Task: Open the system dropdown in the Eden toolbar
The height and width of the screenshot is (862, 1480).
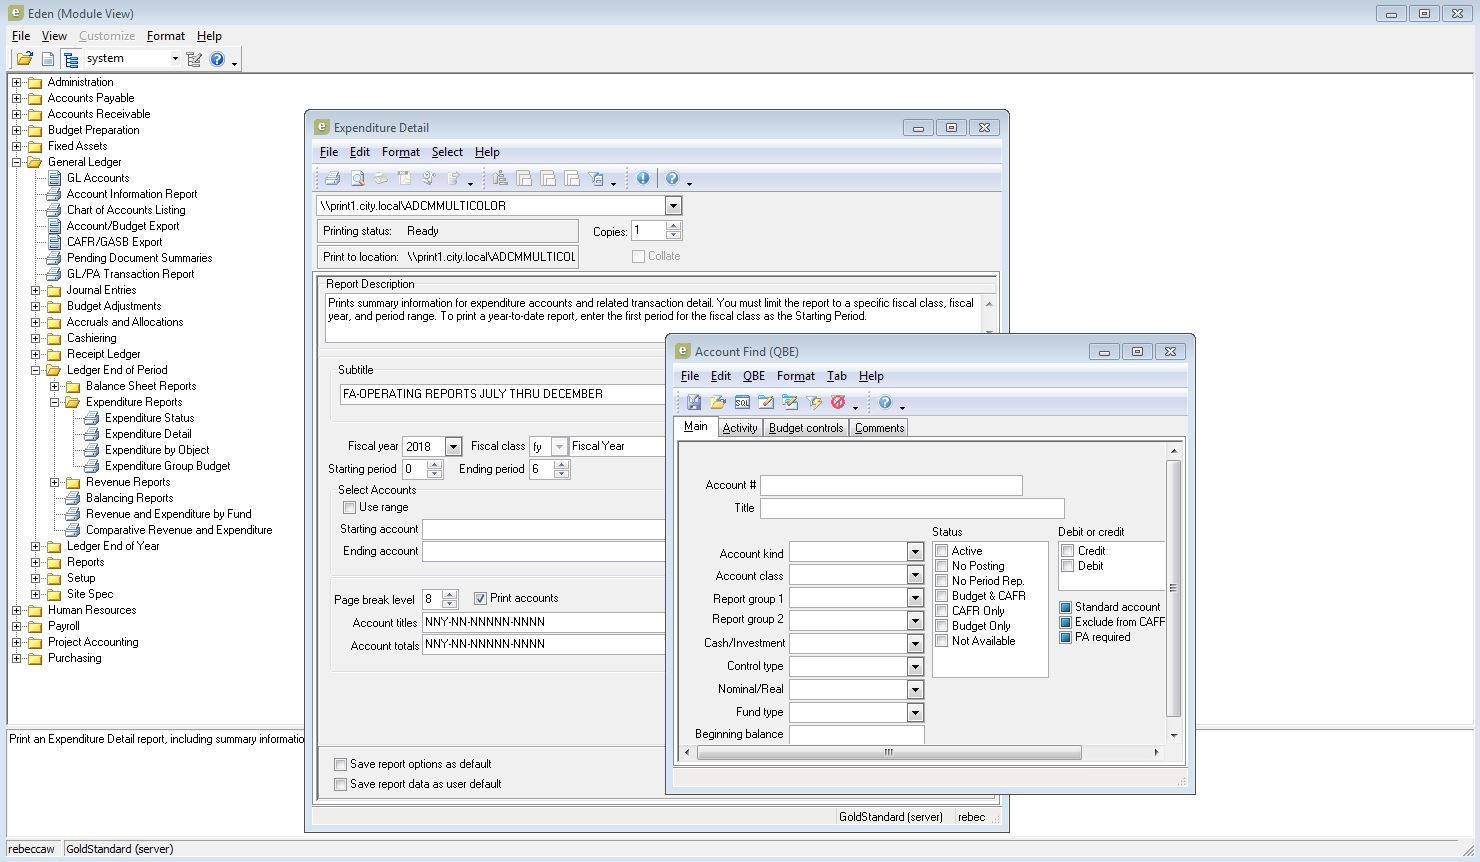Action: [174, 59]
